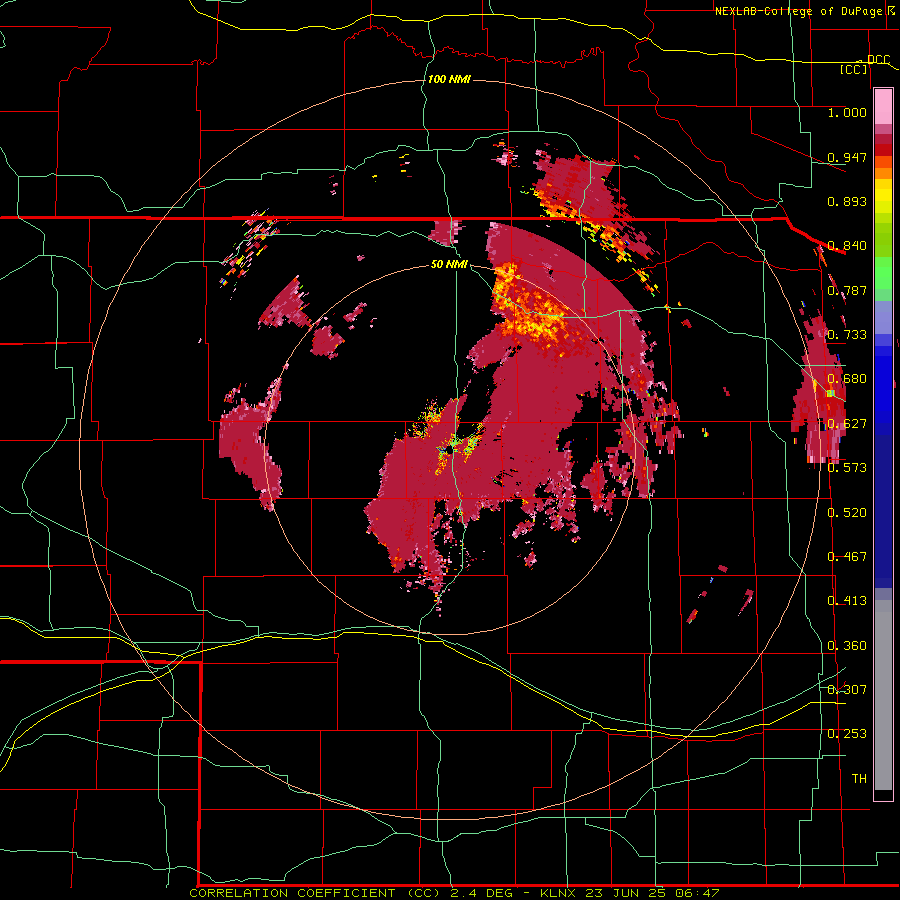Select the 0.467 scale value
This screenshot has height=900, width=900.
coord(847,557)
